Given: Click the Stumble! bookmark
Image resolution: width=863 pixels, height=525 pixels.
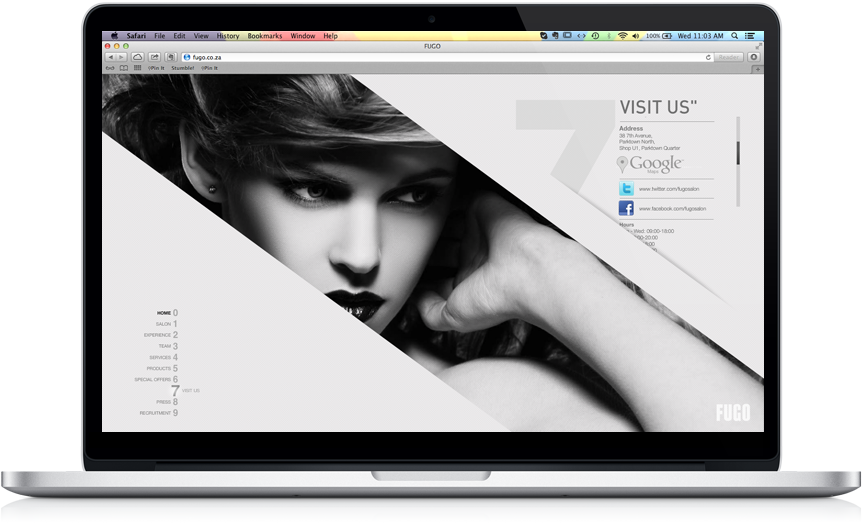Looking at the screenshot, I should tap(183, 68).
